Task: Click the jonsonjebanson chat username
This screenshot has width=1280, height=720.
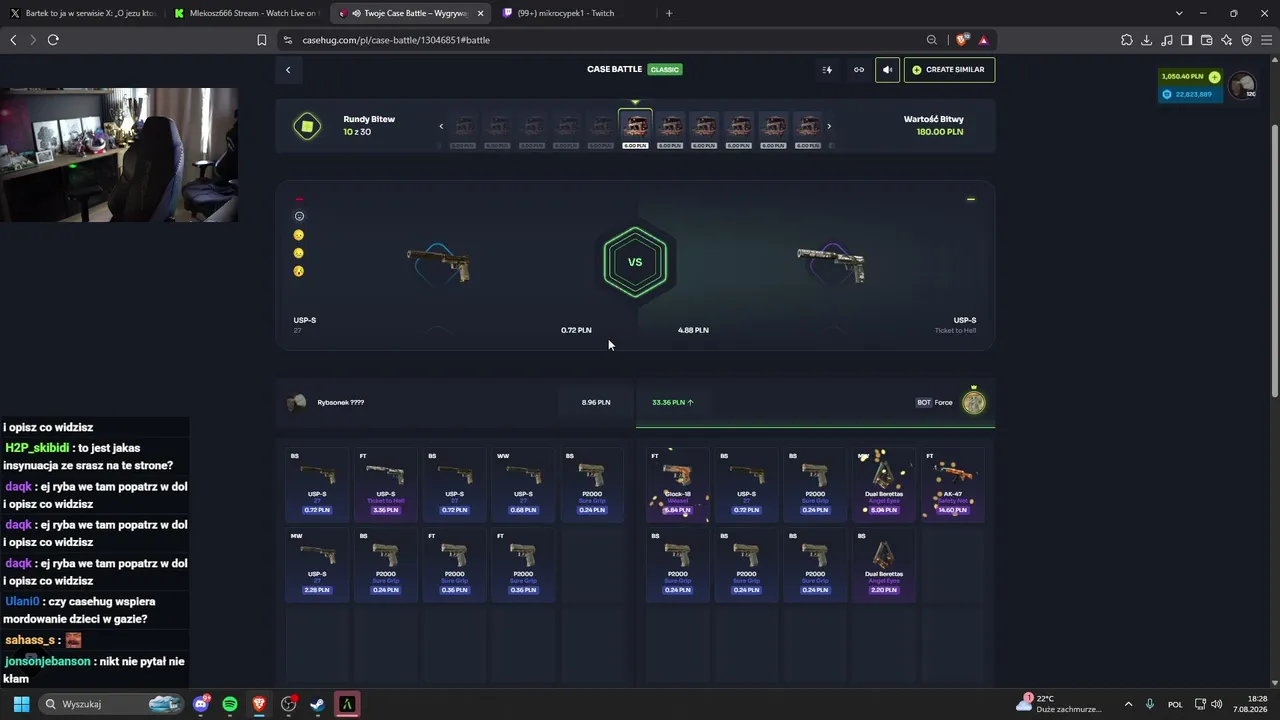Action: (x=47, y=662)
